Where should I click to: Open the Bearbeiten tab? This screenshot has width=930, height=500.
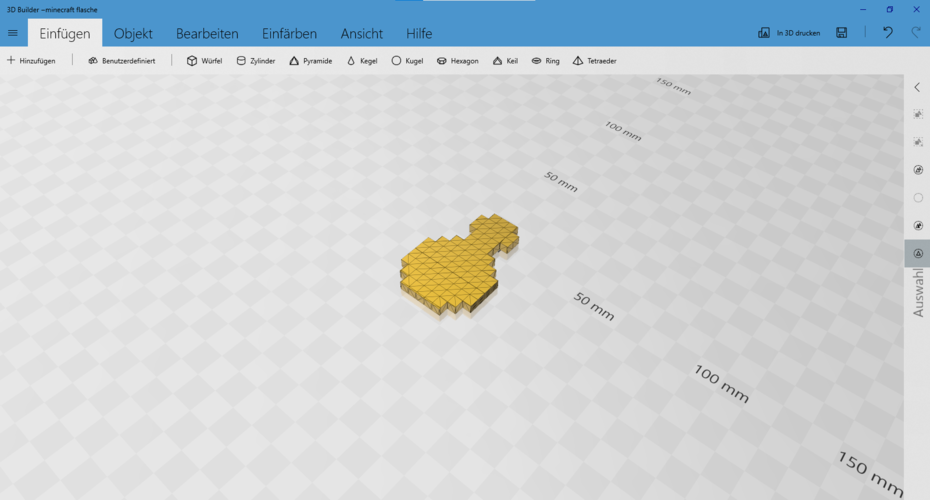tap(207, 33)
